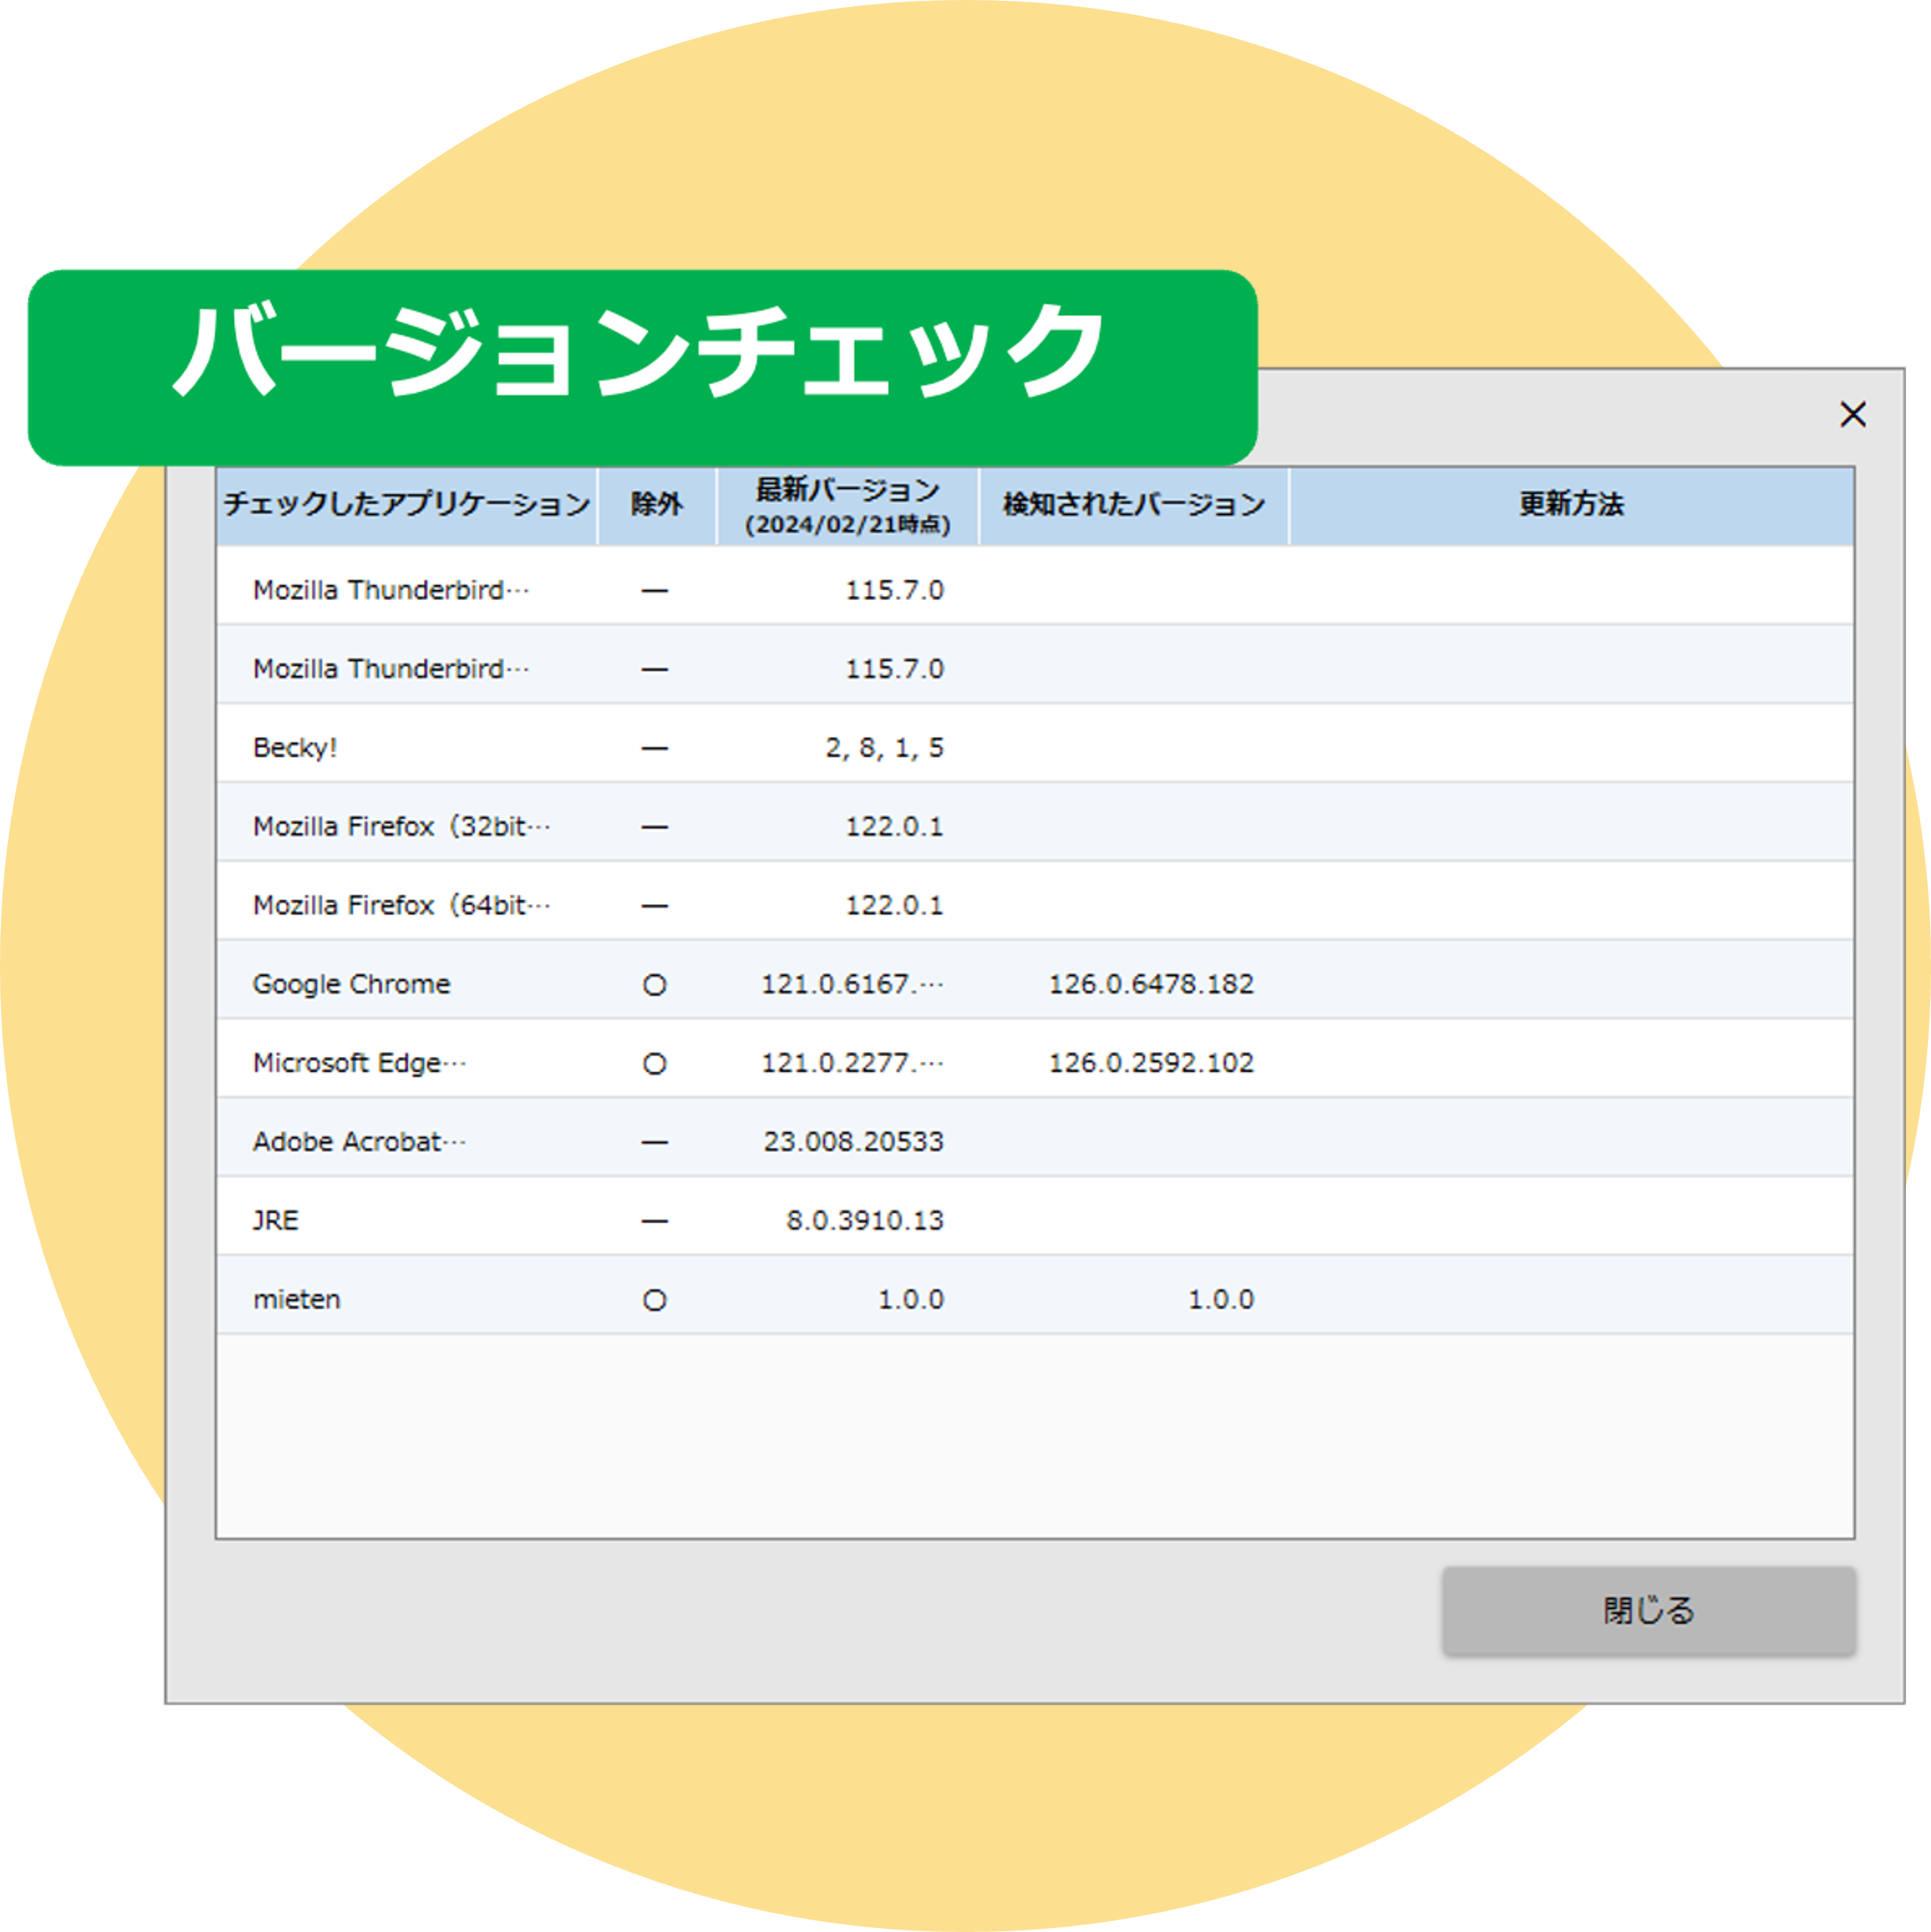This screenshot has height=1932, width=1931.
Task: Select the Mozilla Firefox (64bit… row name
Action: (x=401, y=905)
